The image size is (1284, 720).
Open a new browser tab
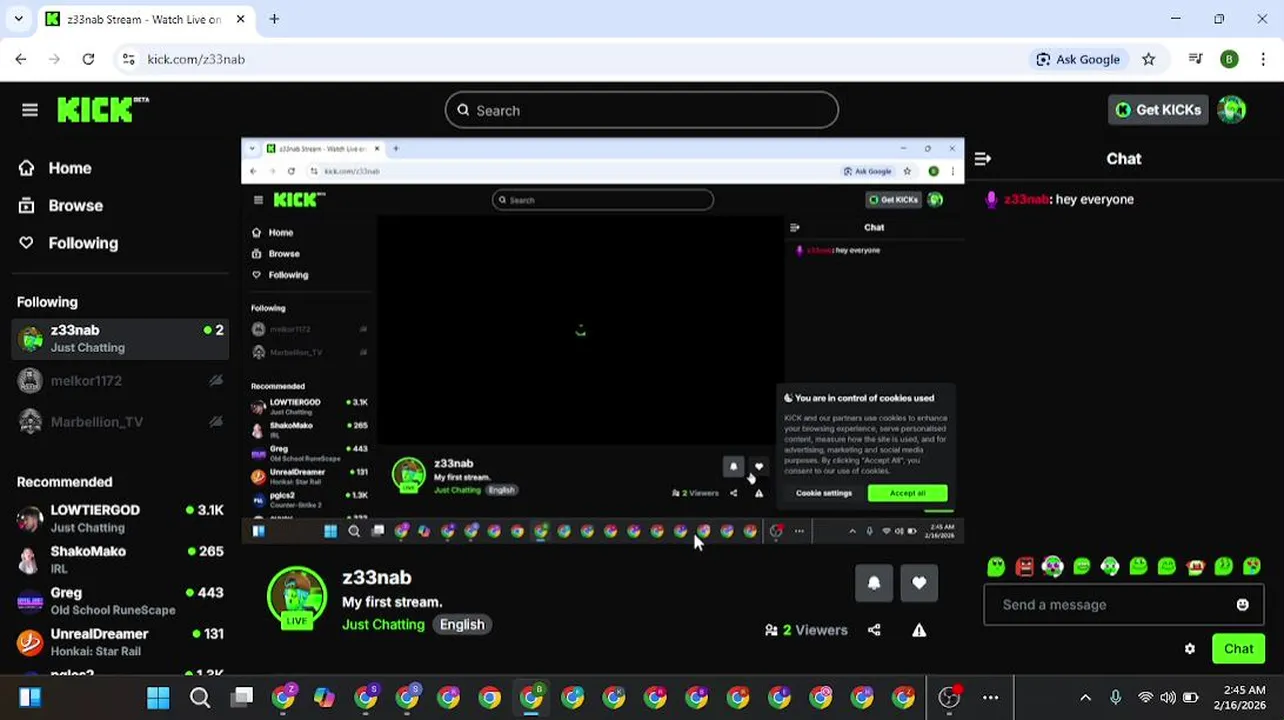click(x=274, y=19)
